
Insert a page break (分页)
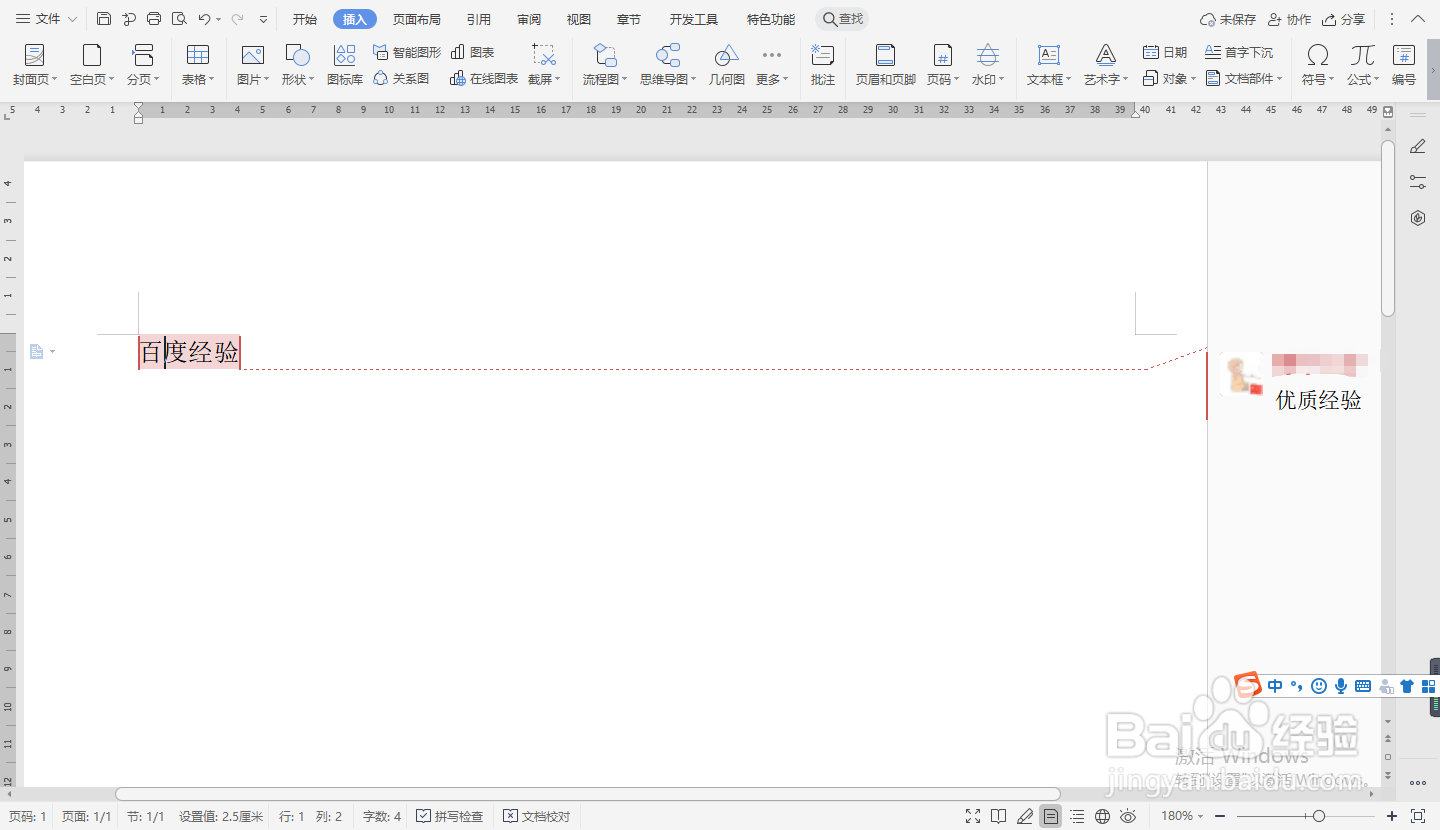coord(143,65)
